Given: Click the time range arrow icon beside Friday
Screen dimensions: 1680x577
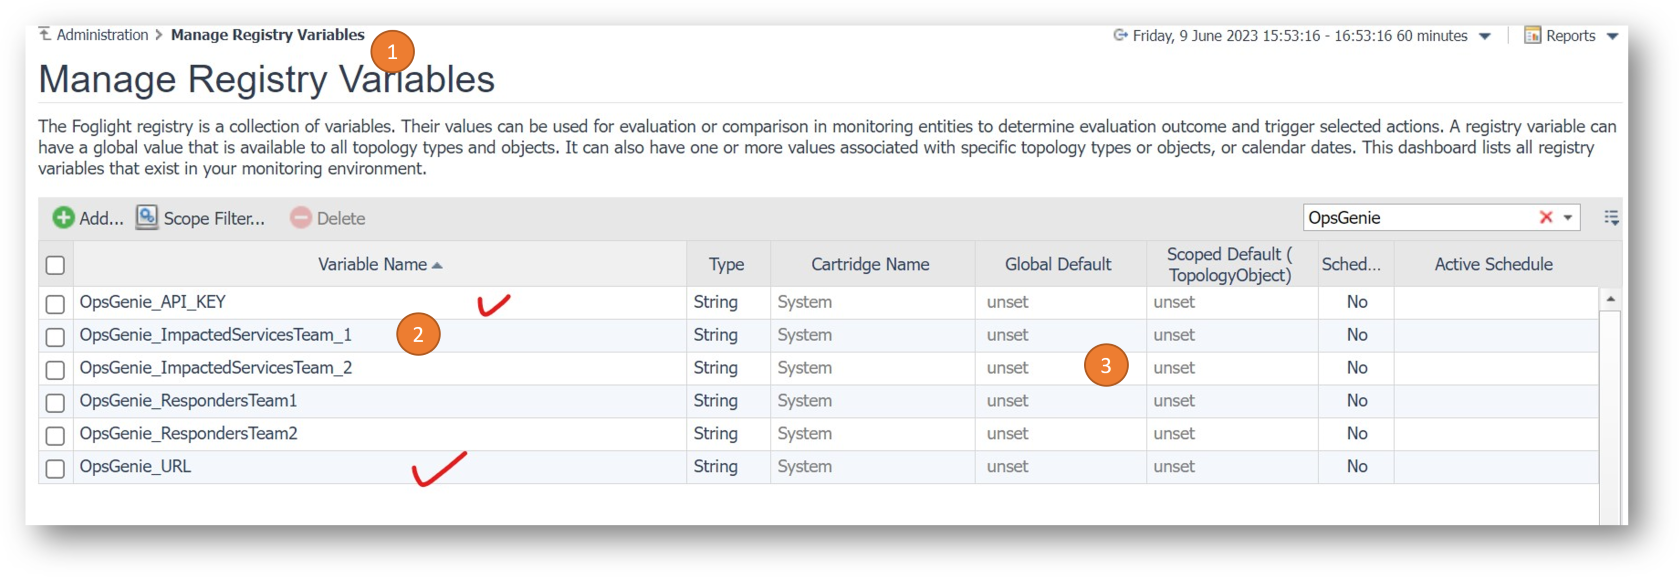Looking at the screenshot, I should (x=1120, y=35).
